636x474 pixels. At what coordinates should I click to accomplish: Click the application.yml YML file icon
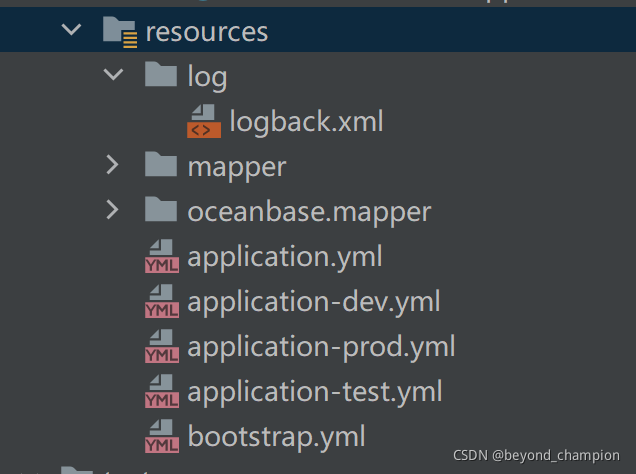(162, 256)
